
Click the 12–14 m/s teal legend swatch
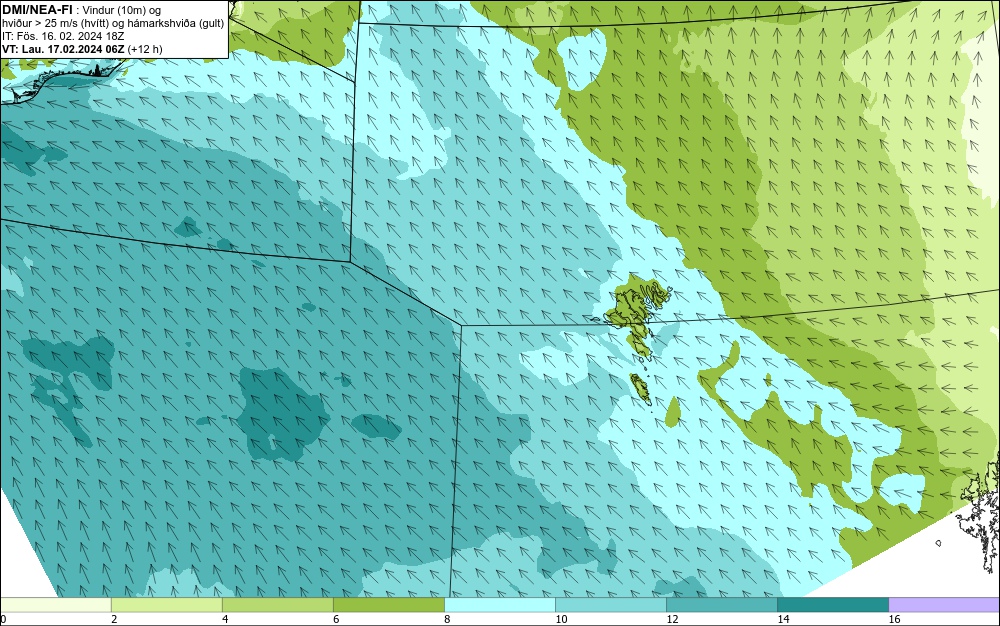(x=721, y=605)
